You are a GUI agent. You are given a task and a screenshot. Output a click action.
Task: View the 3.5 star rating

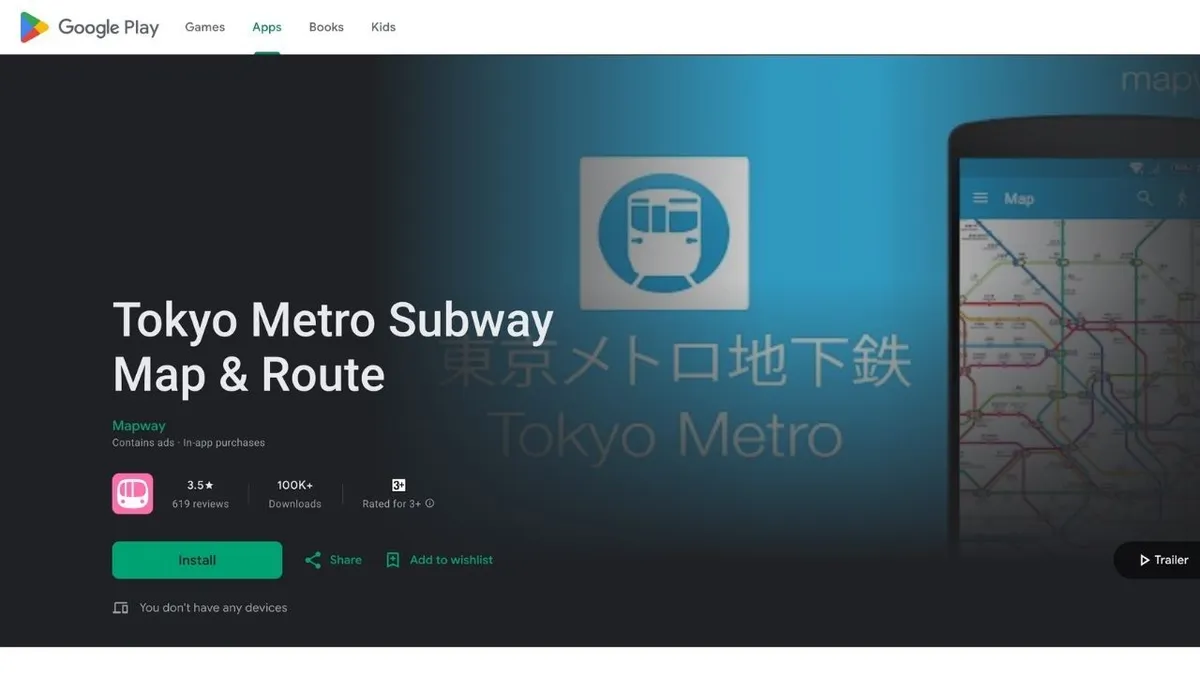pyautogui.click(x=200, y=485)
